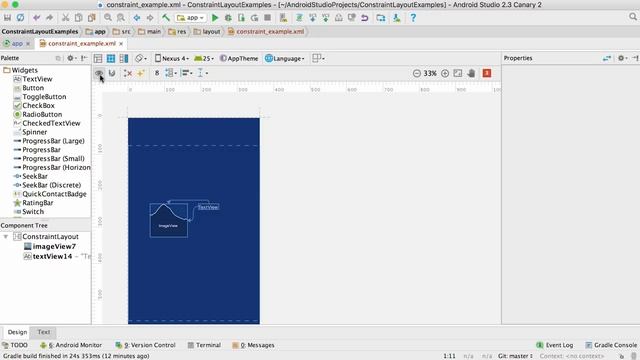Collapse the ConstraintLayout tree node
The height and width of the screenshot is (360, 640).
[6, 237]
